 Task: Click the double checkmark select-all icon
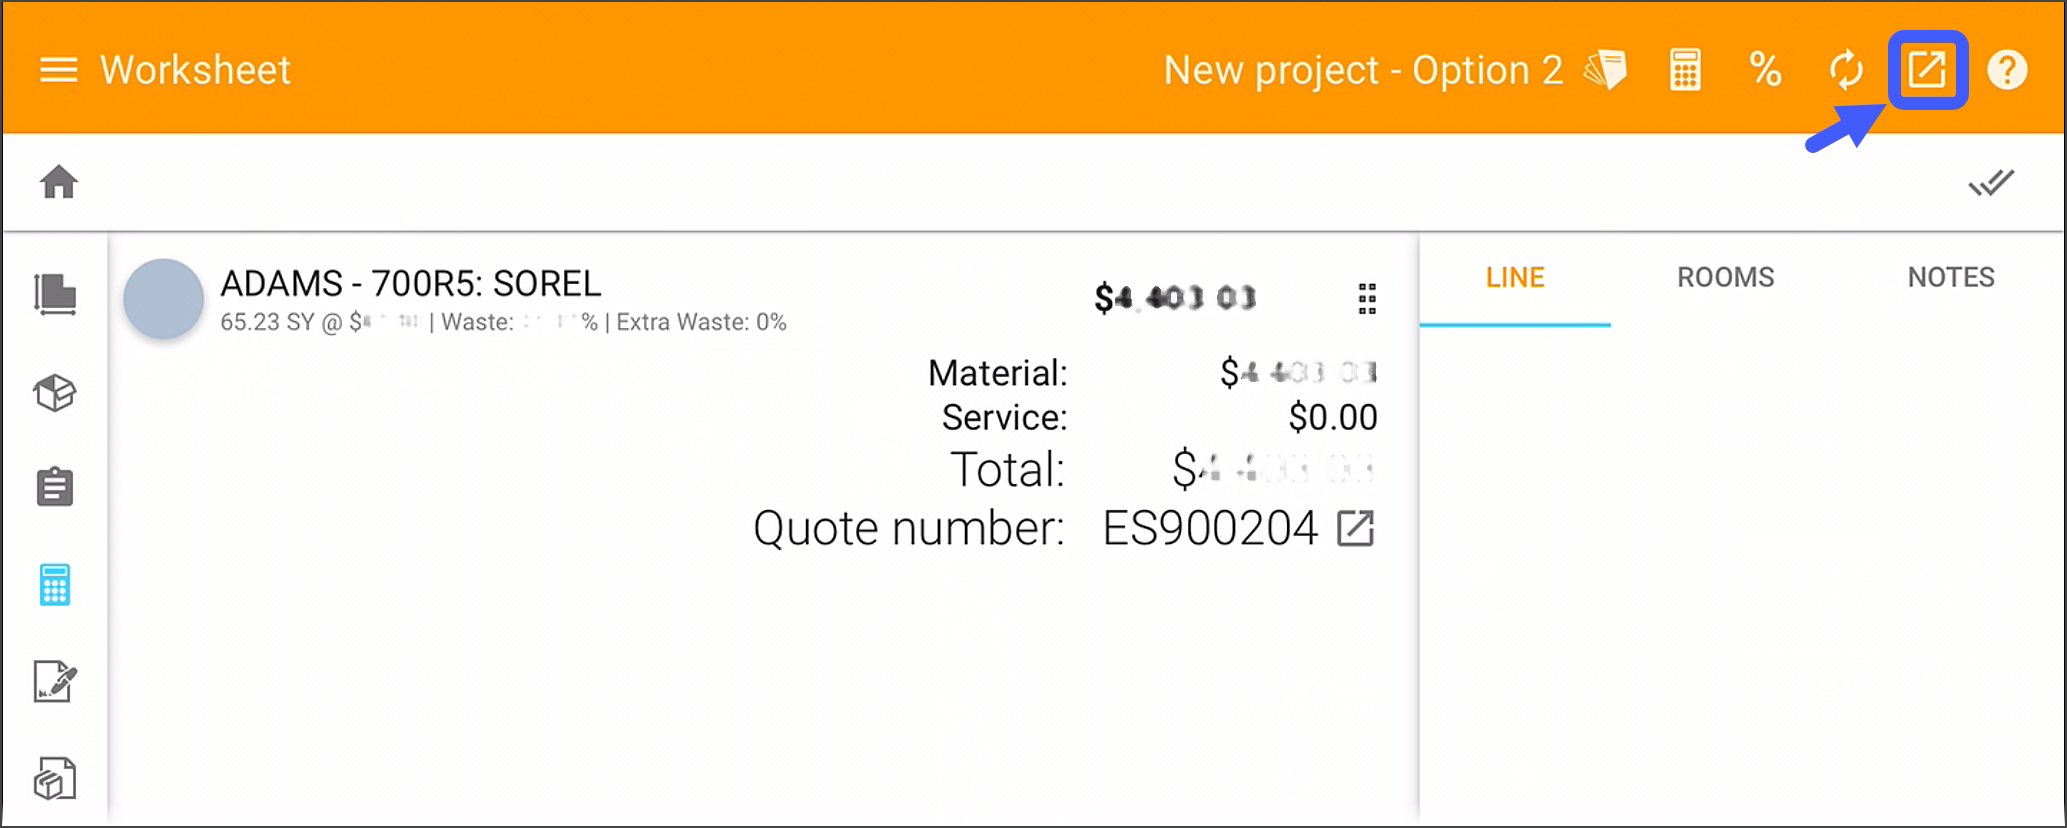(x=1991, y=183)
